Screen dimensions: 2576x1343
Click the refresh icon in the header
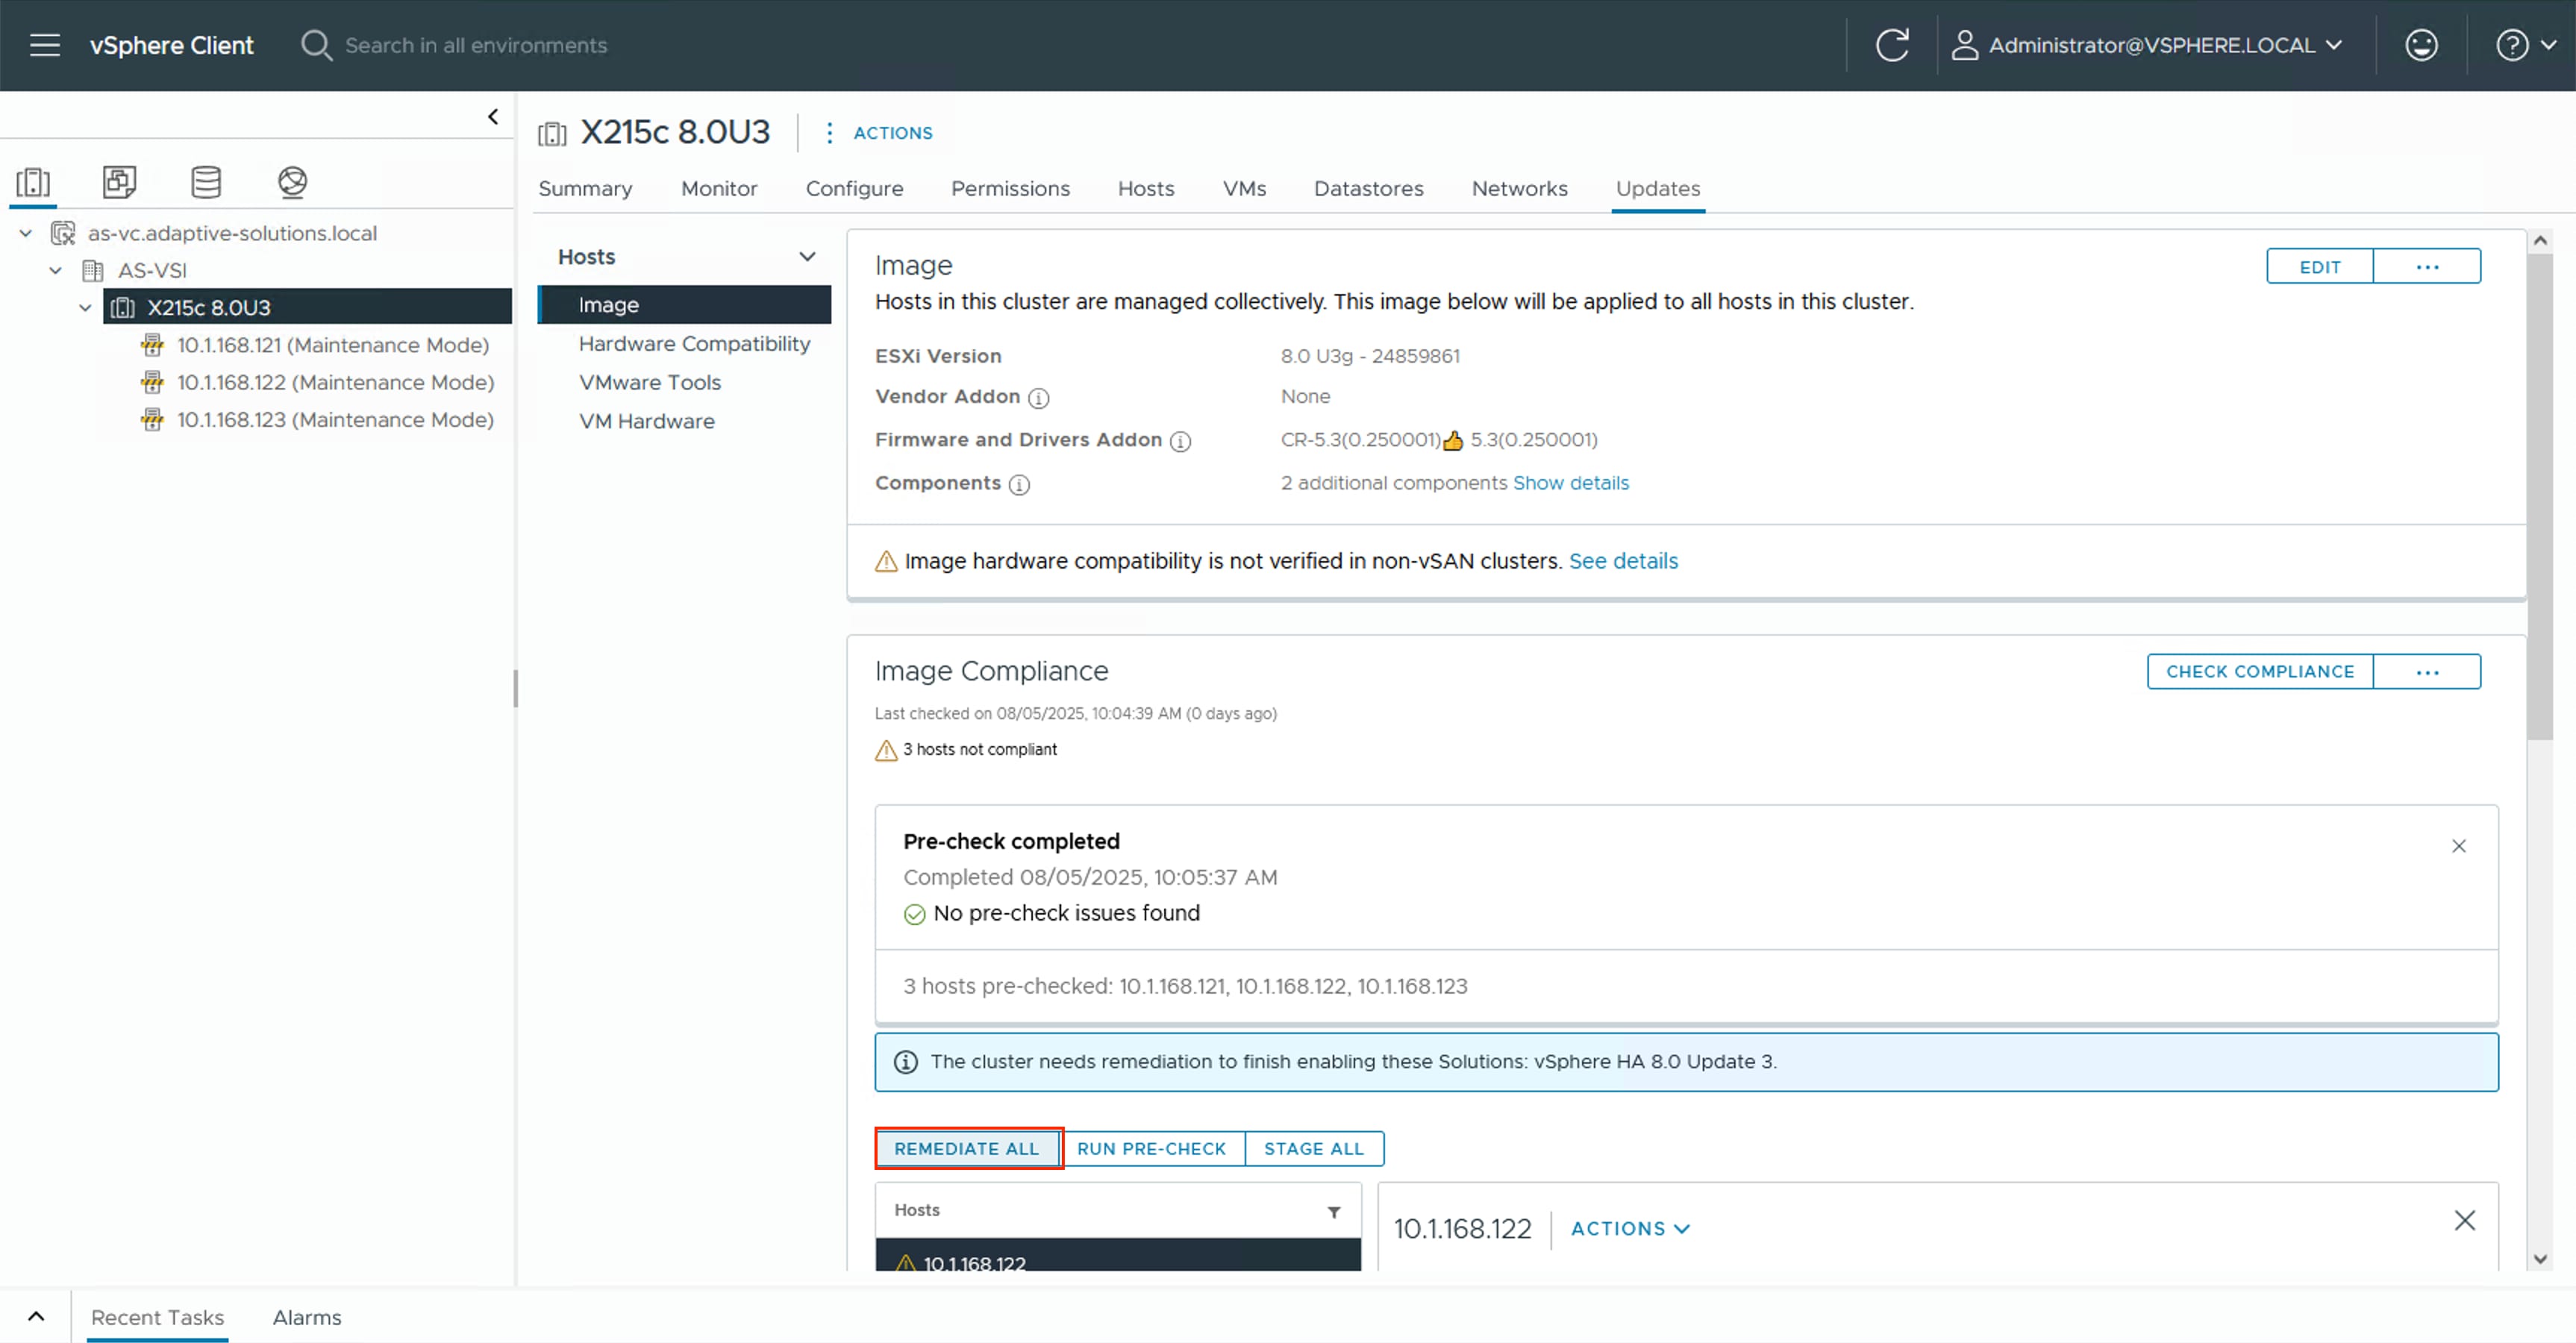[x=1893, y=44]
